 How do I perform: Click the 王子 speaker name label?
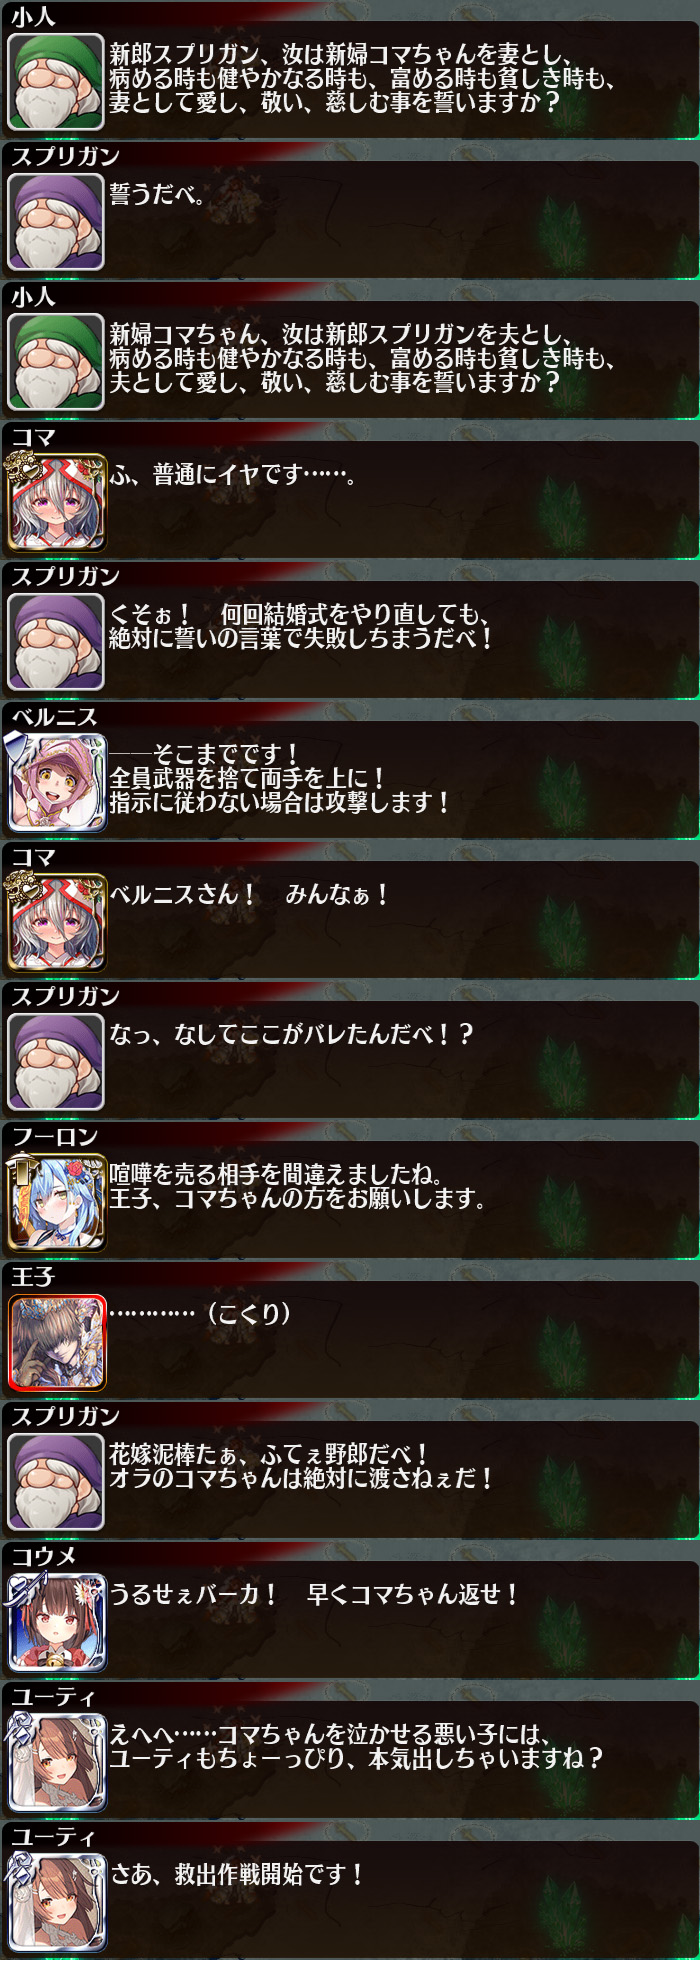pyautogui.click(x=32, y=1276)
